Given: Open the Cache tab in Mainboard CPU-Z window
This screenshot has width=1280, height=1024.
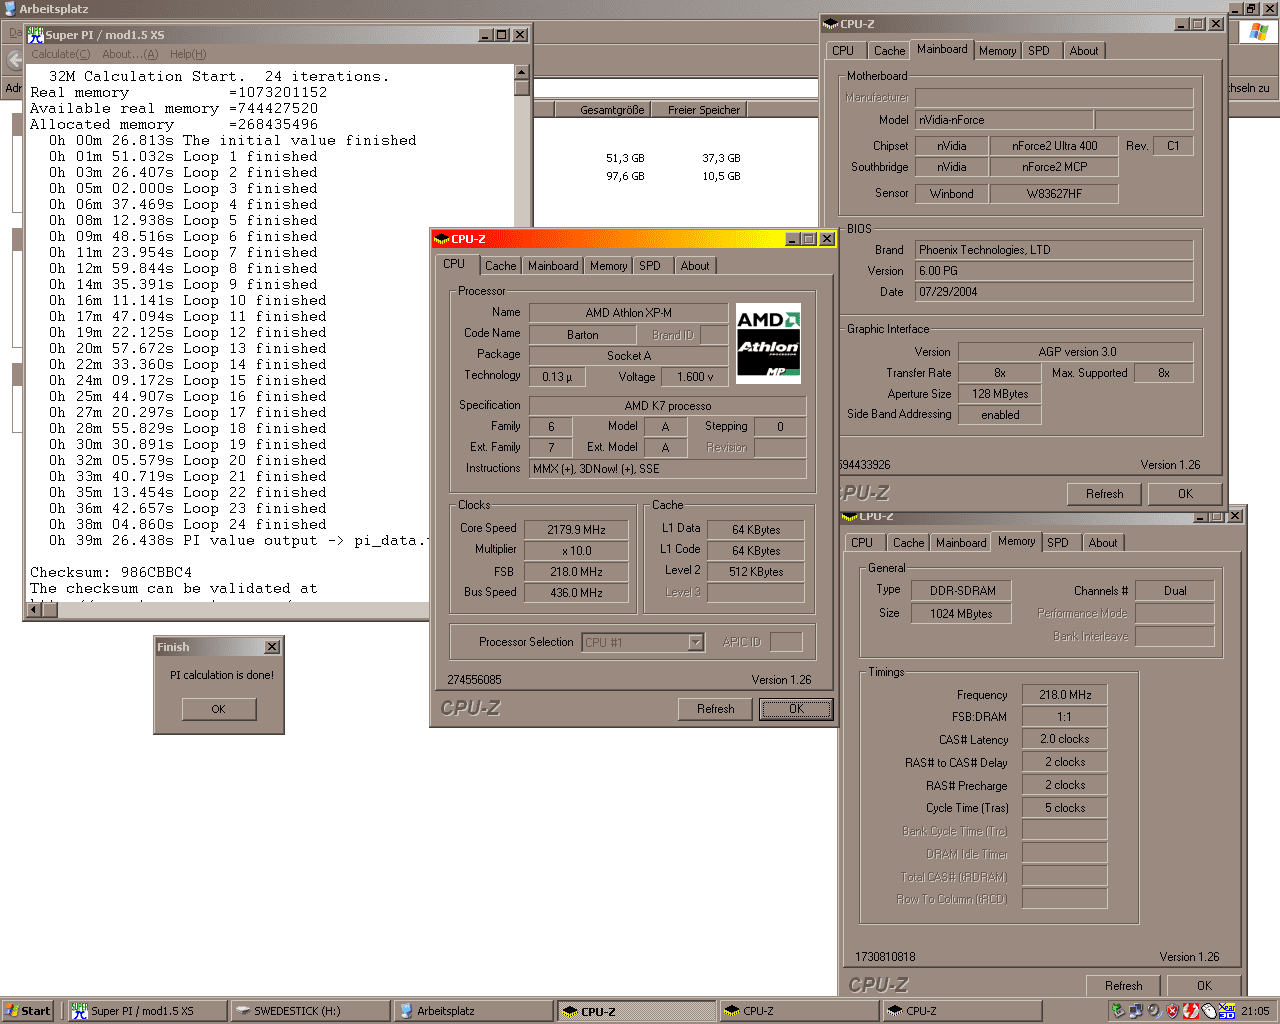Looking at the screenshot, I should pyautogui.click(x=889, y=51).
